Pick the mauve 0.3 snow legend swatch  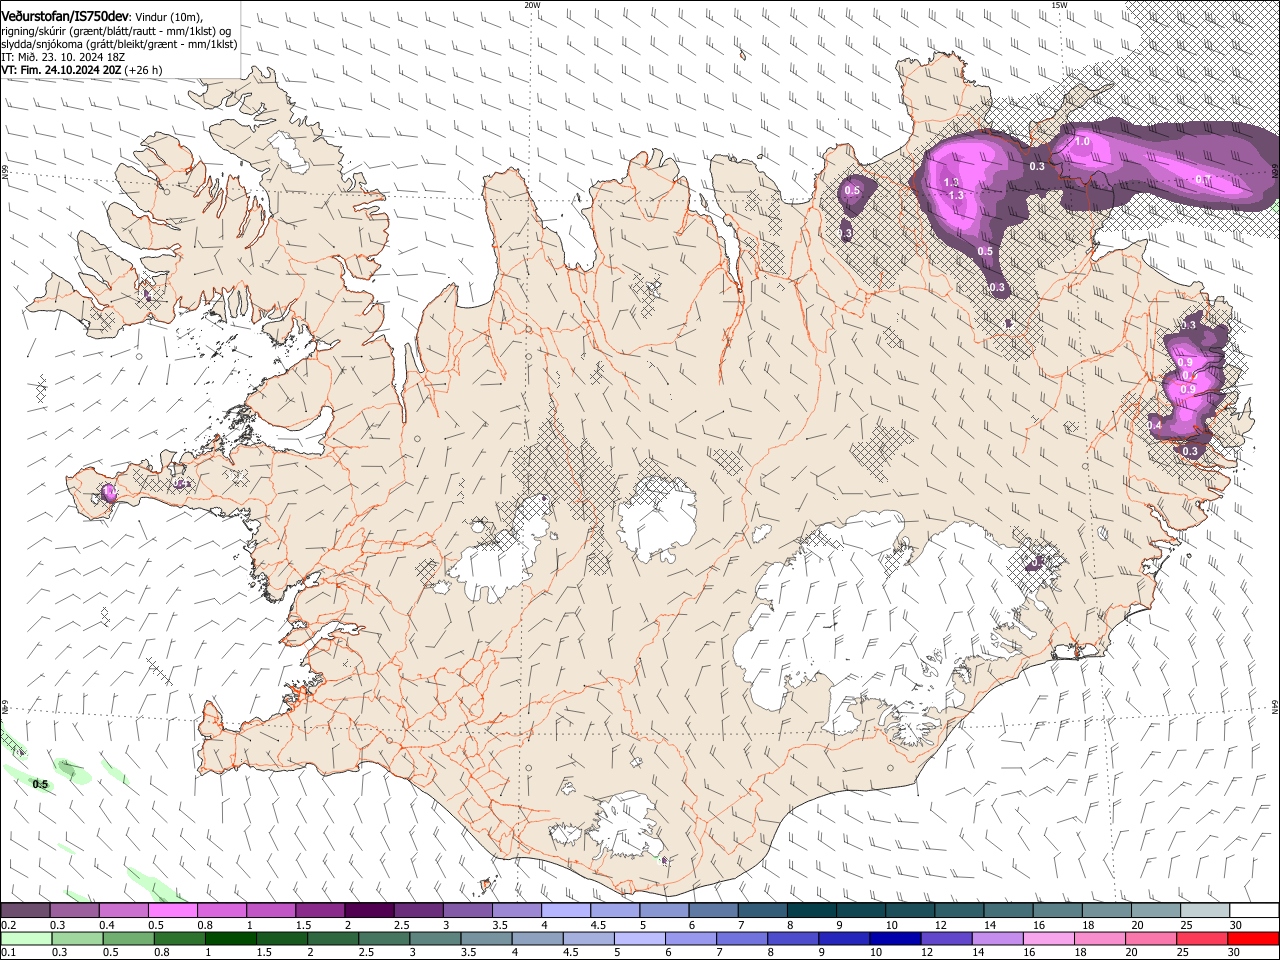pyautogui.click(x=74, y=911)
